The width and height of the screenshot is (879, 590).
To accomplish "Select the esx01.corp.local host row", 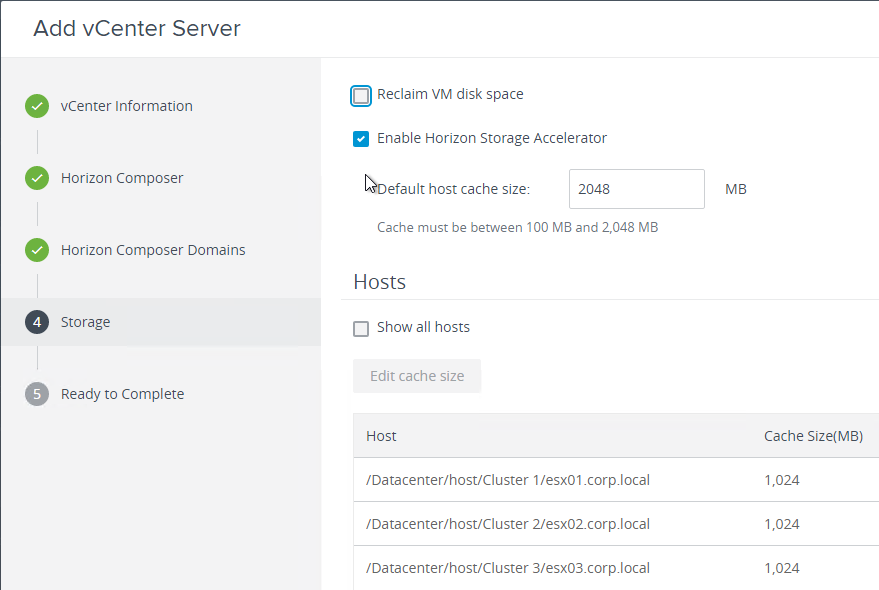I will (616, 480).
